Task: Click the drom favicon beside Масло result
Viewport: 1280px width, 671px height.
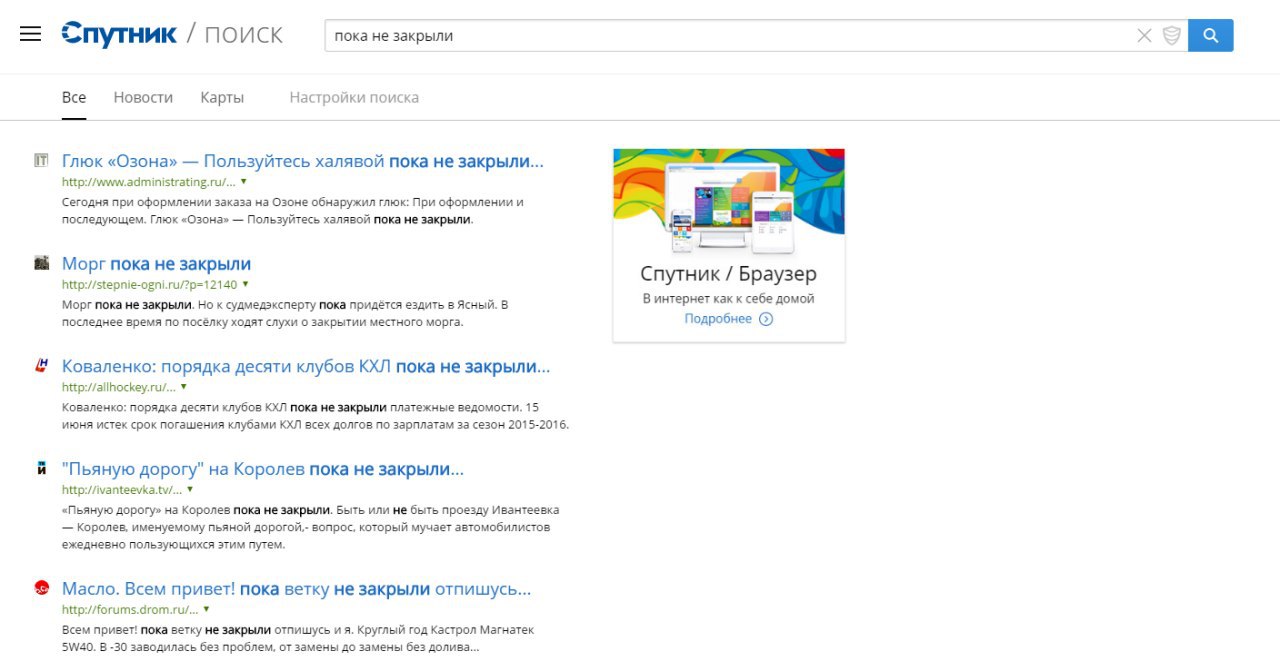Action: point(41,588)
